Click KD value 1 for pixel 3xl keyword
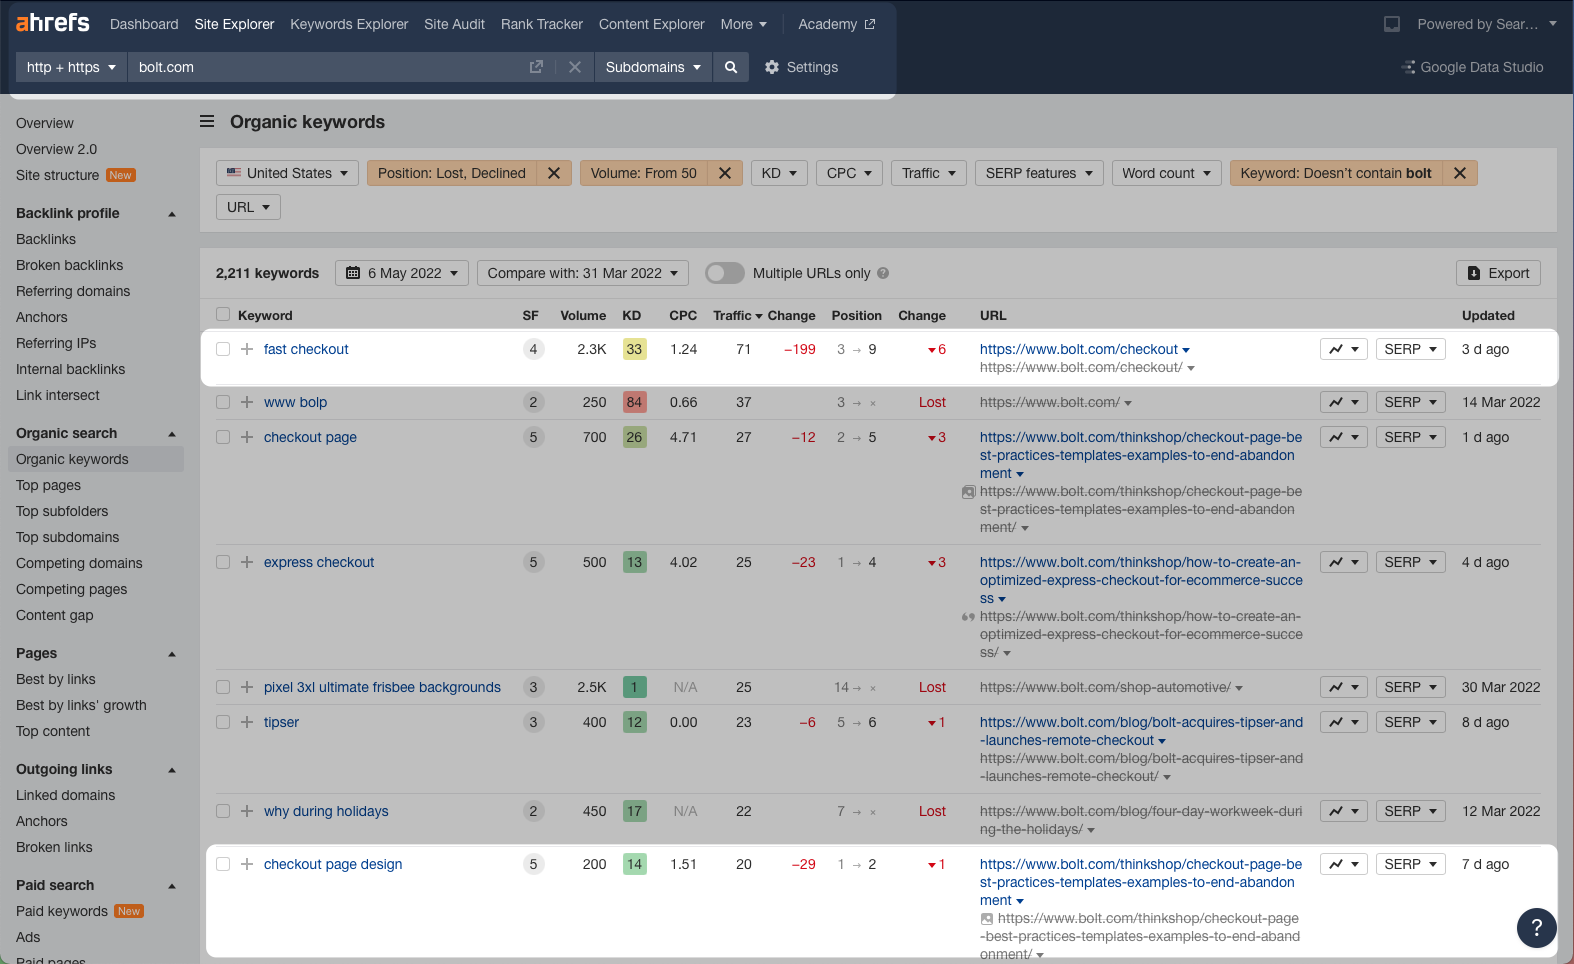The width and height of the screenshot is (1574, 964). point(634,687)
